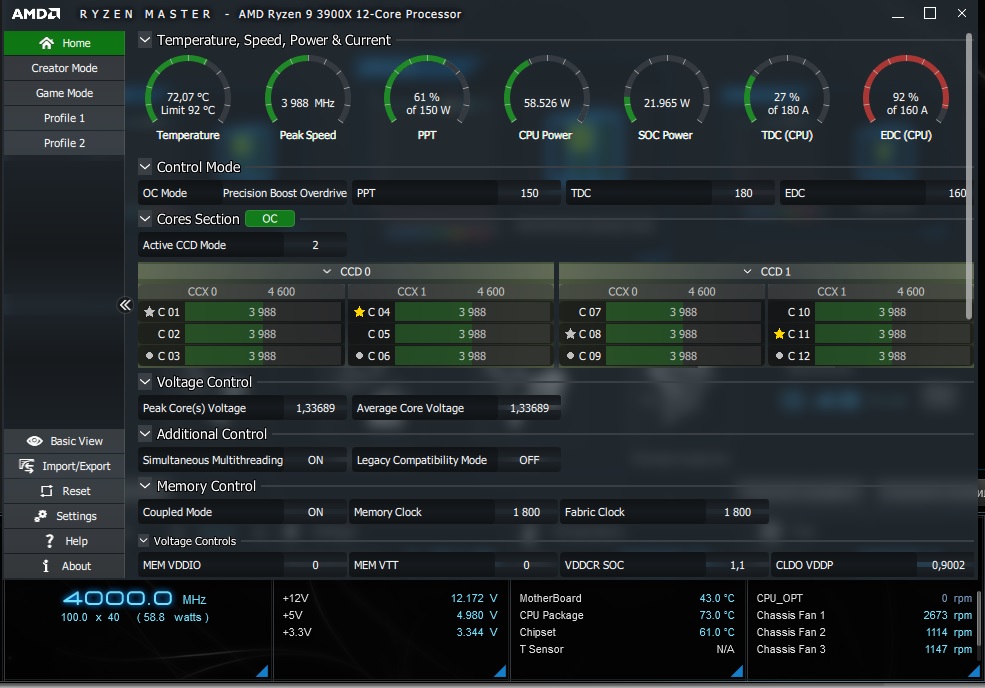
Task: Collapse the Voltage Controls subsection
Action: [143, 540]
